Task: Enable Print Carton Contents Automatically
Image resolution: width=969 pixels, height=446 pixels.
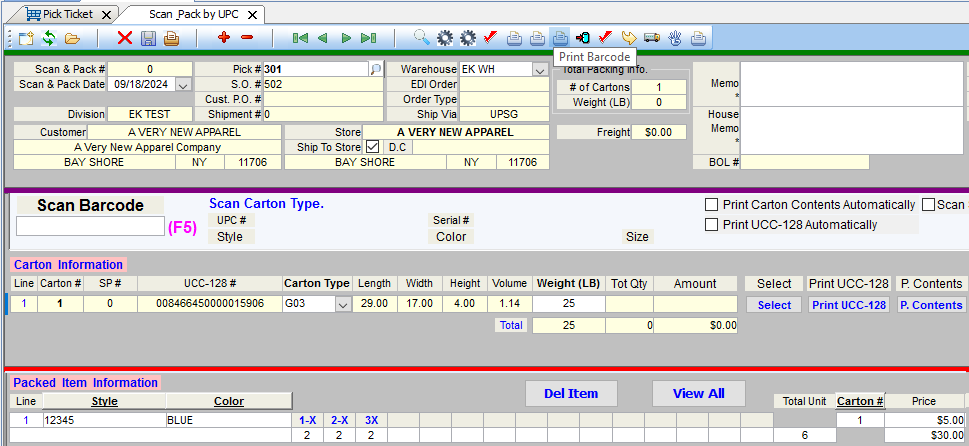Action: [x=712, y=205]
